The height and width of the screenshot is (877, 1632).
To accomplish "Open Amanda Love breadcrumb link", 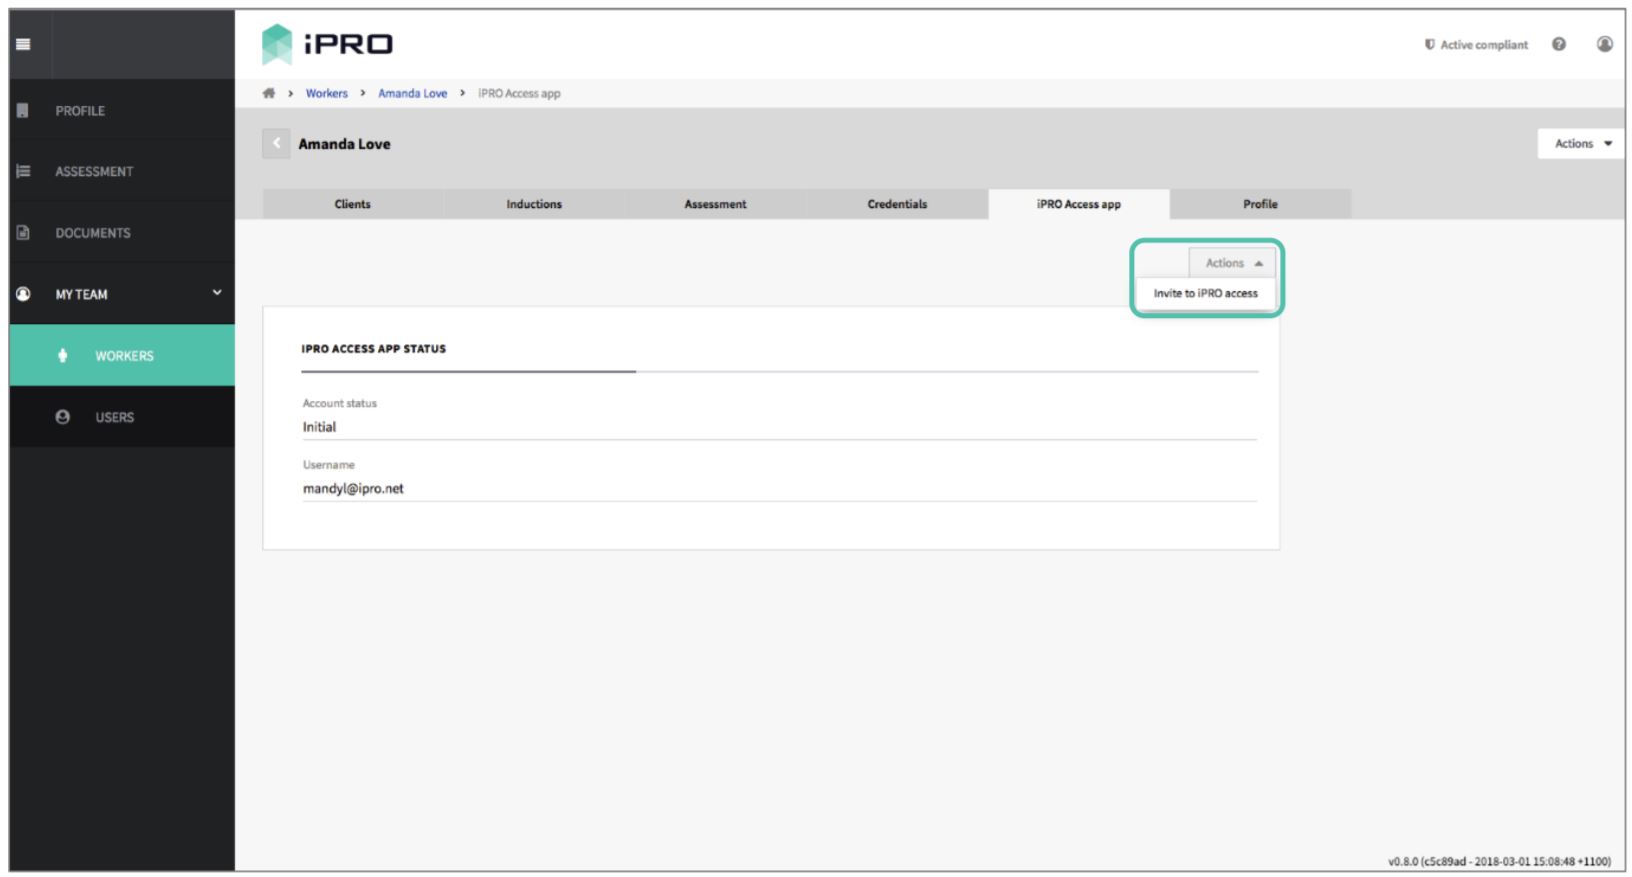I will coord(412,93).
